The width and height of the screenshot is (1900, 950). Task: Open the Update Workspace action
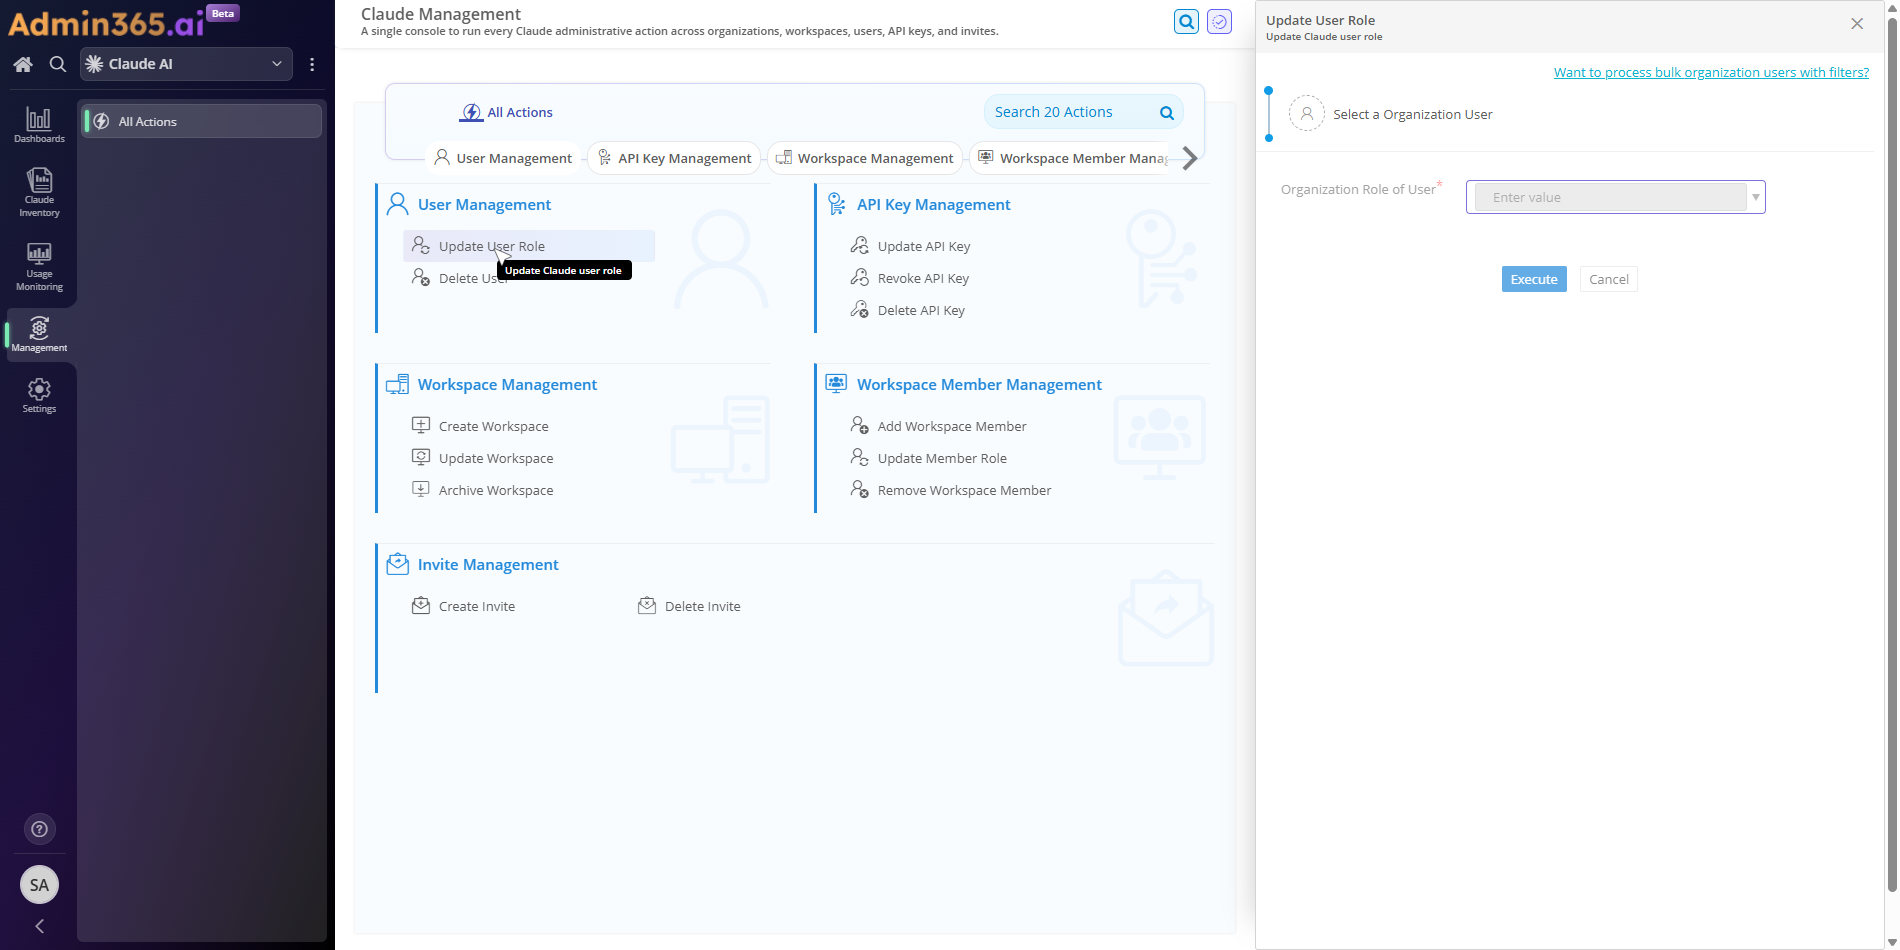(483, 458)
